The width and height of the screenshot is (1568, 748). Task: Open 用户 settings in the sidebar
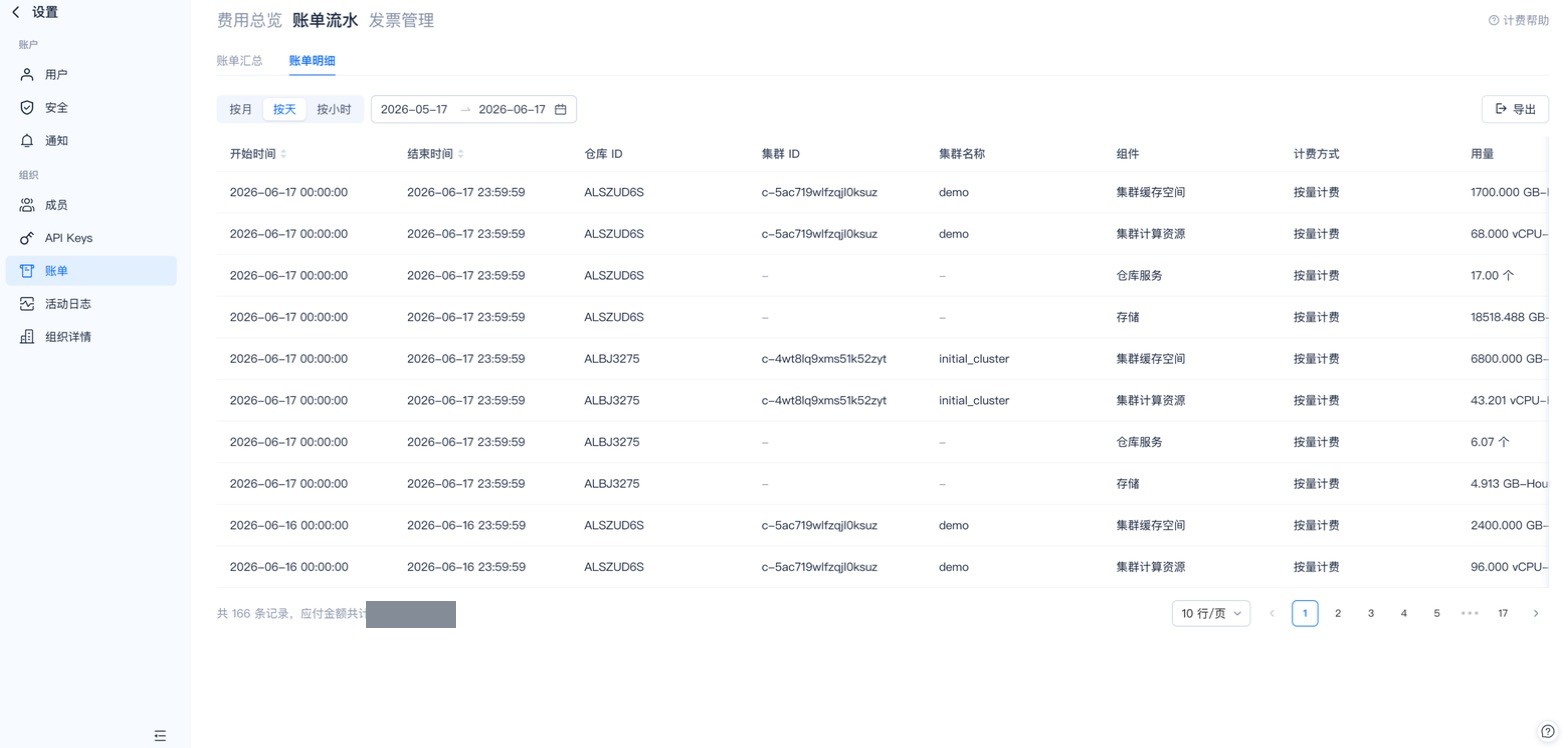(91, 74)
